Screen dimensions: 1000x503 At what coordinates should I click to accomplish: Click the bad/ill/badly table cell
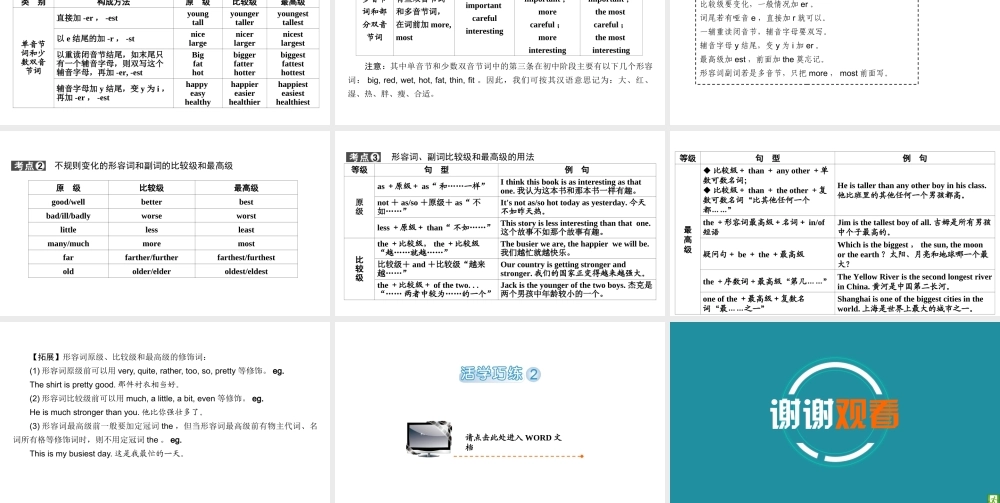tap(68, 216)
